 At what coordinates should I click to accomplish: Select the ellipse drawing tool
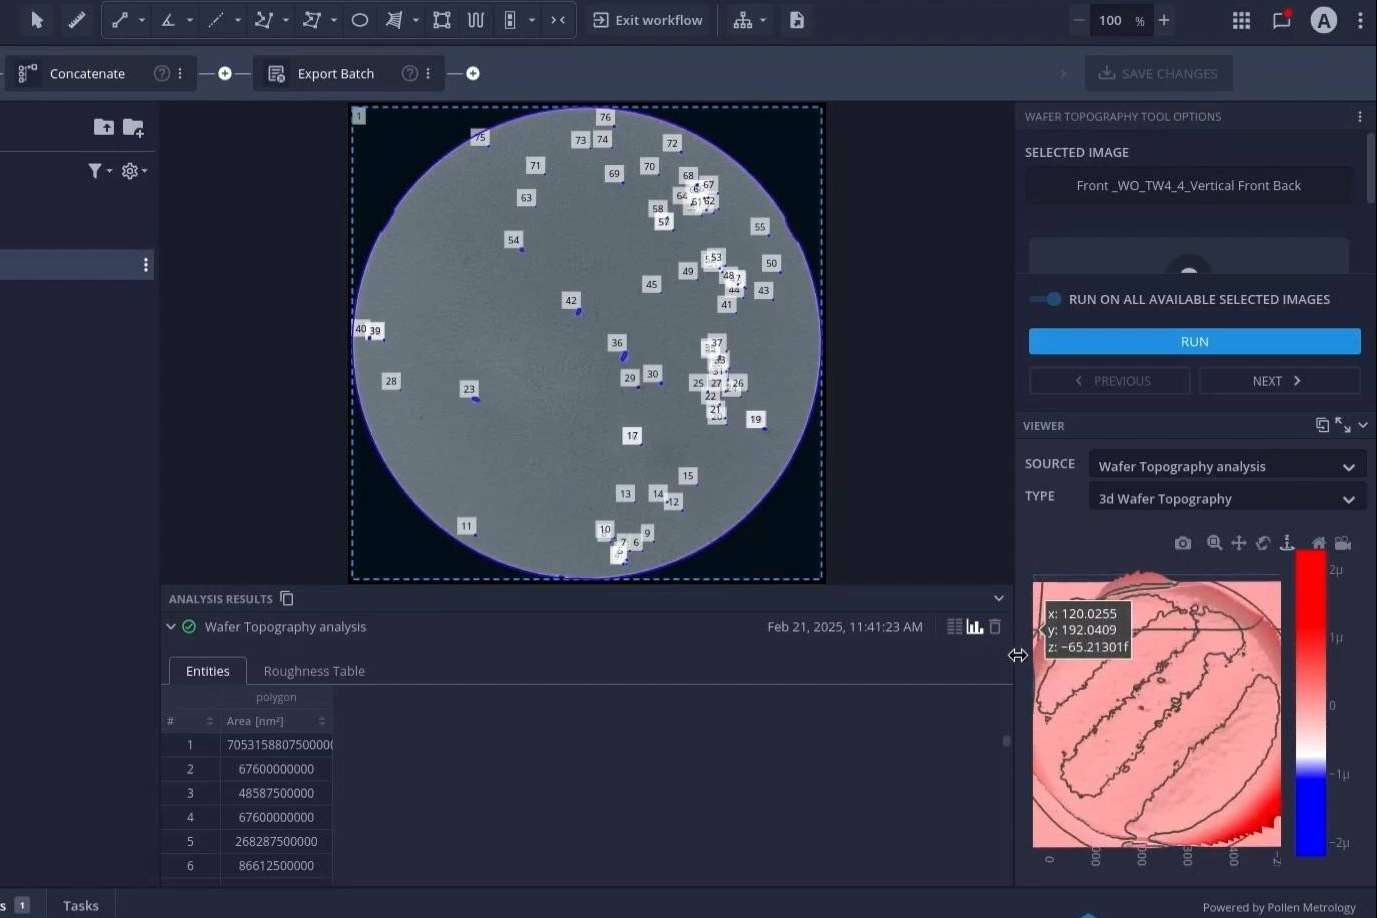[360, 20]
